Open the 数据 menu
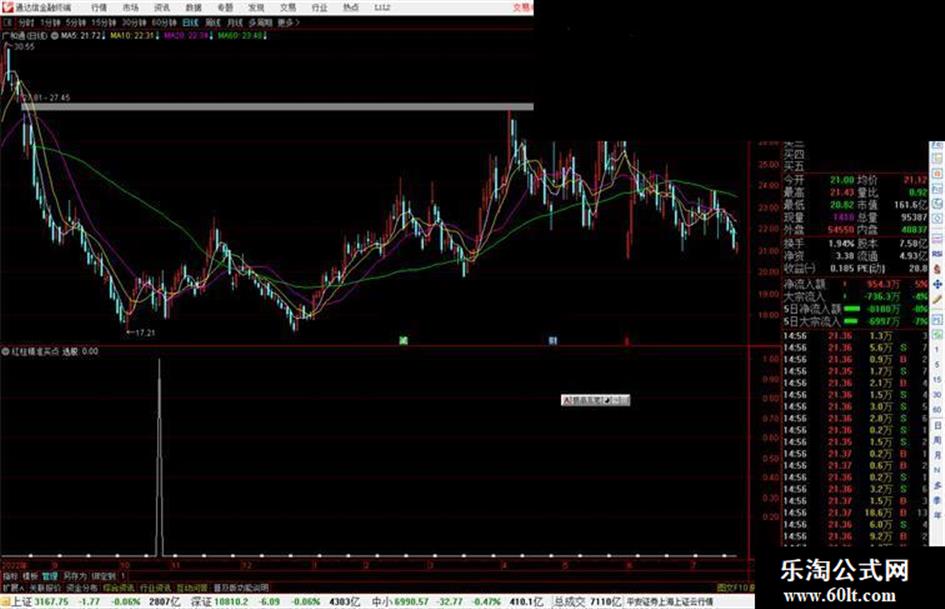Screen dimensions: 945x609 point(193,7)
